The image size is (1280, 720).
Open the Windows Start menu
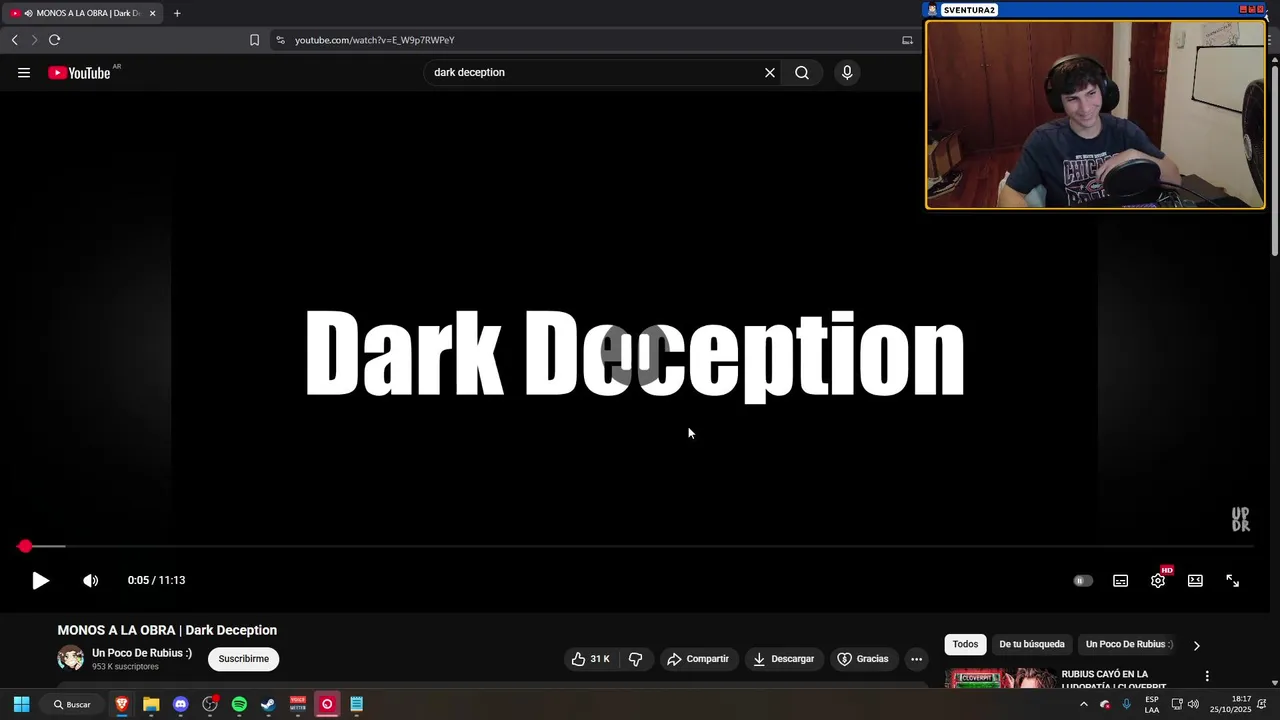[x=21, y=704]
